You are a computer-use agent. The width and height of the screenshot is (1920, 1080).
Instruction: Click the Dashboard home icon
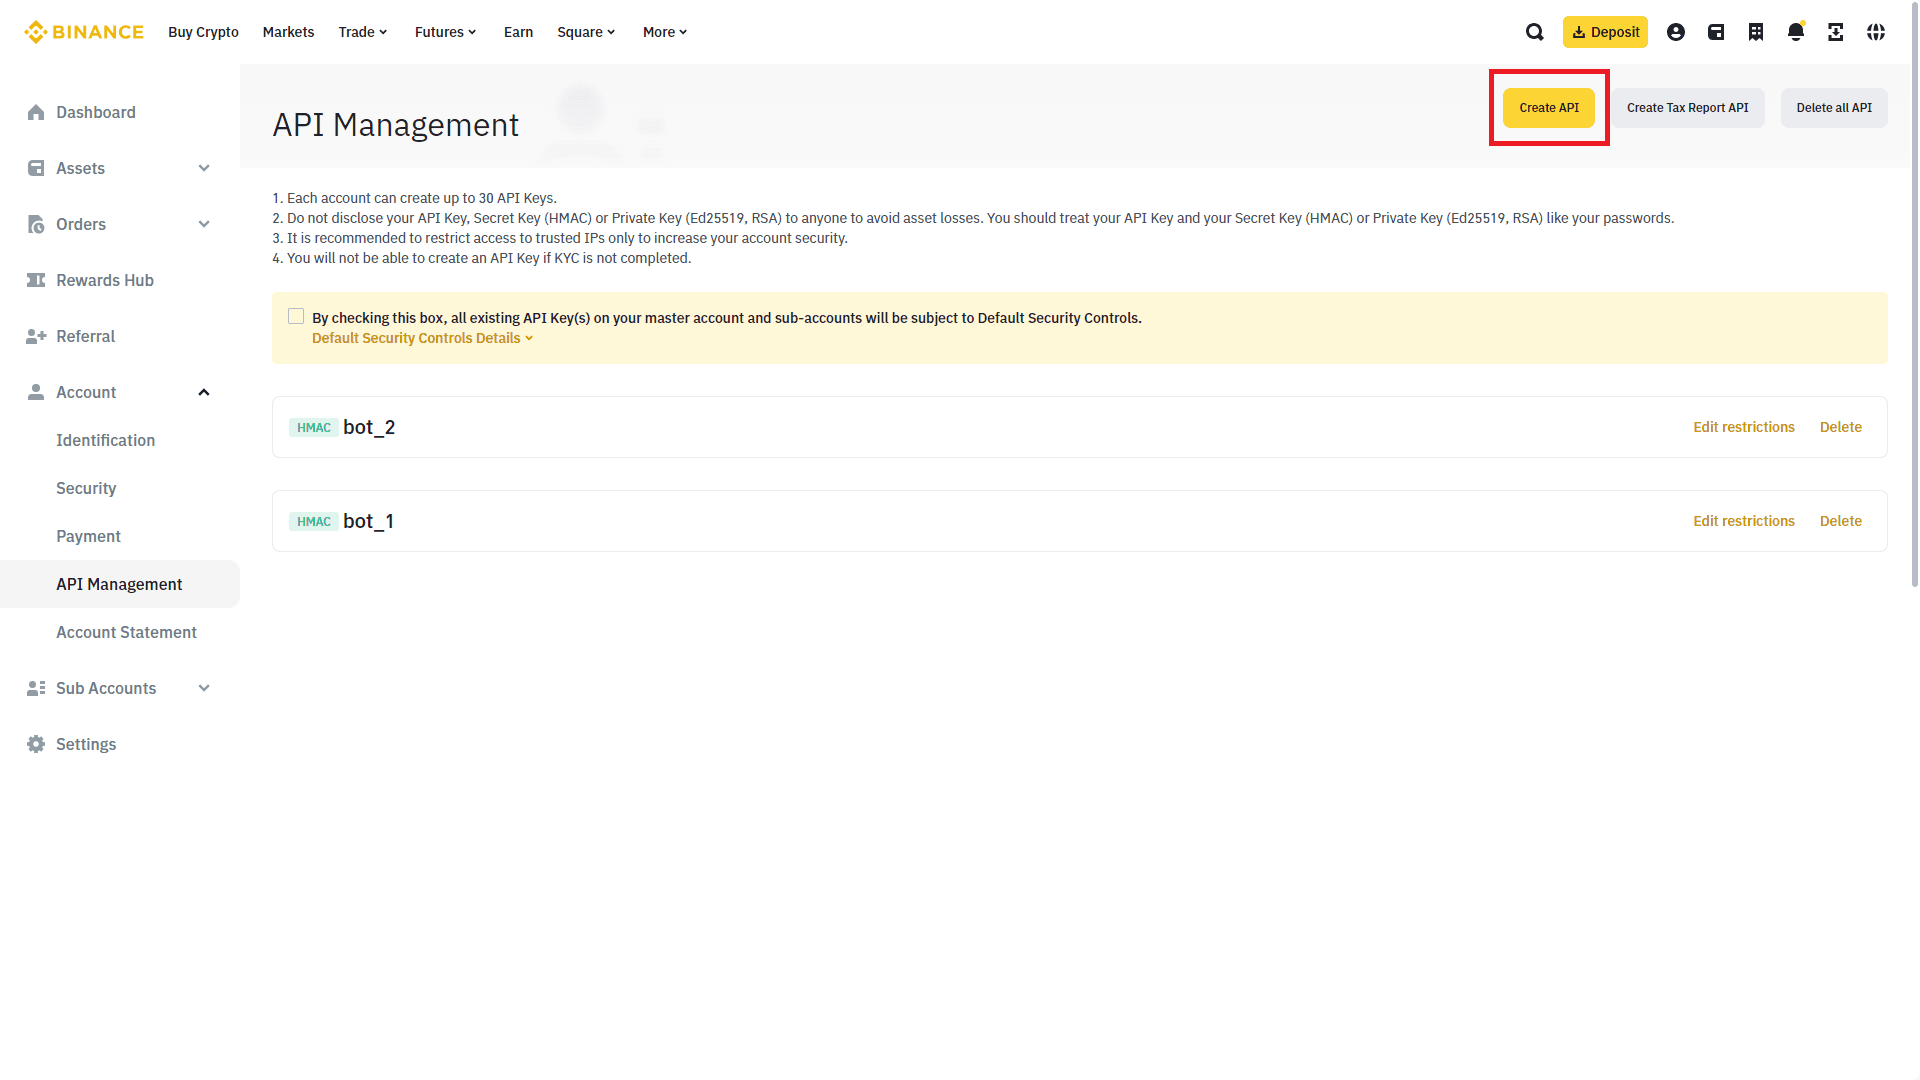(x=36, y=112)
